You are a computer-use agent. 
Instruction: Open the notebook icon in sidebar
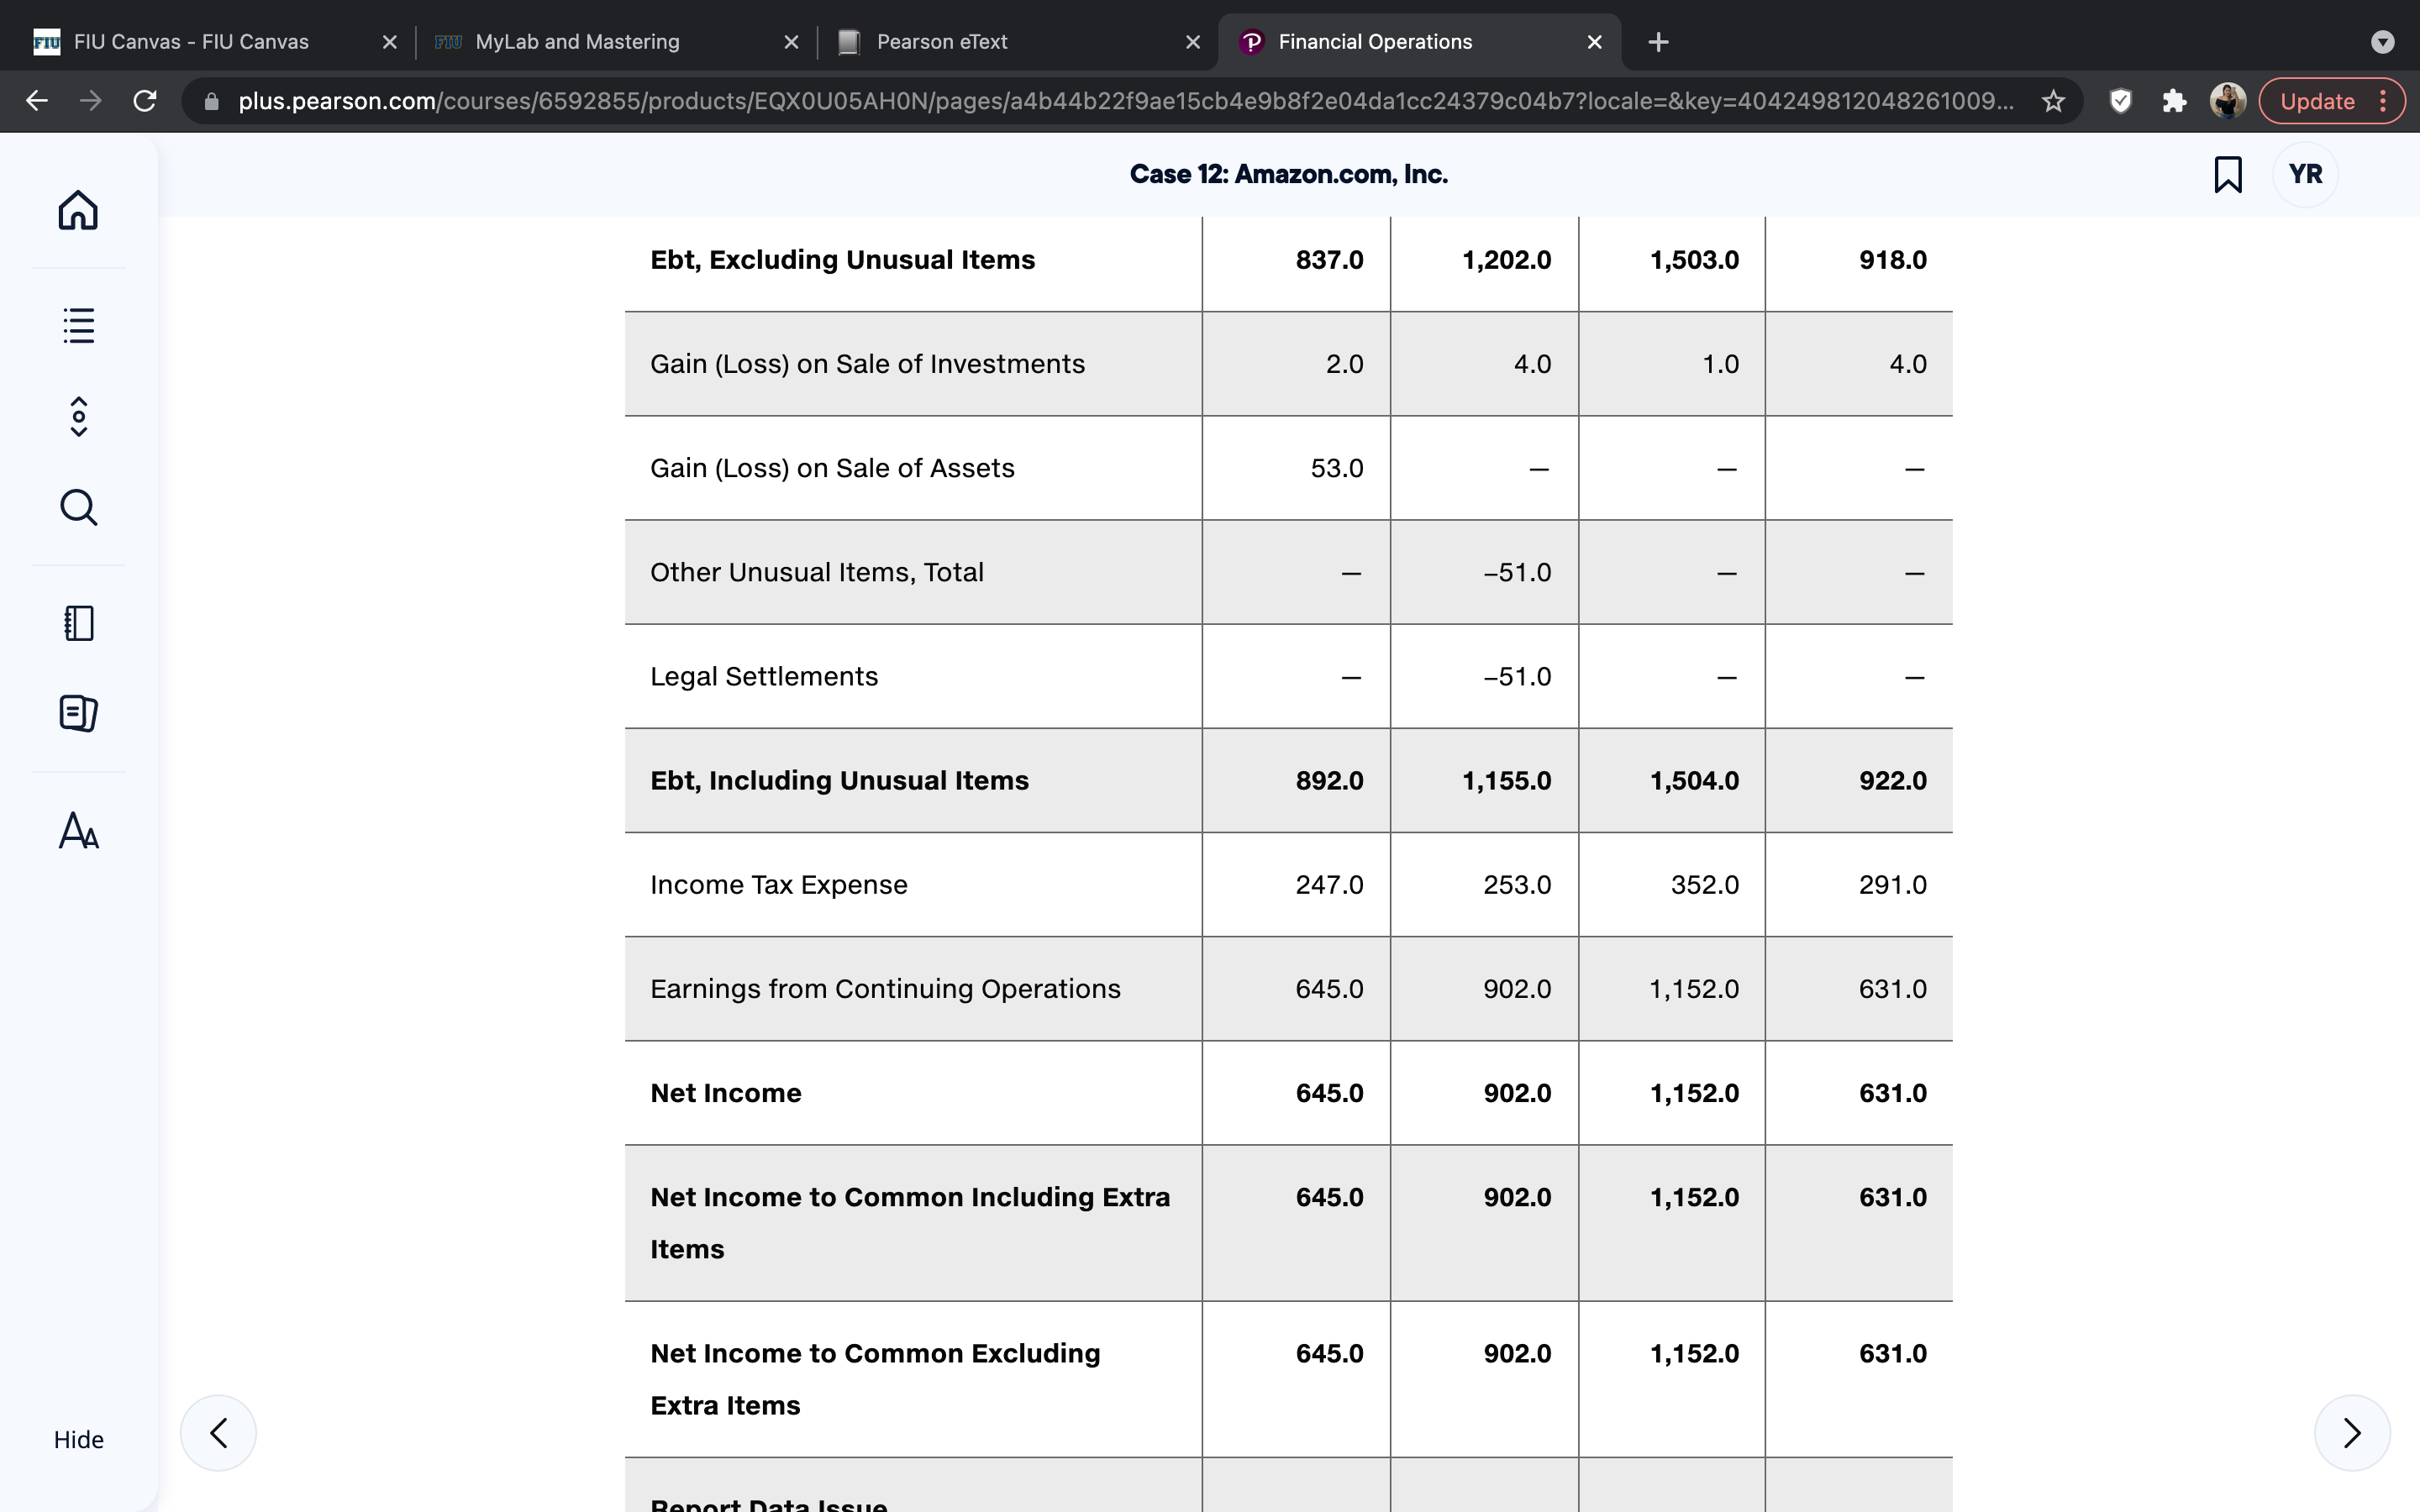coord(78,623)
